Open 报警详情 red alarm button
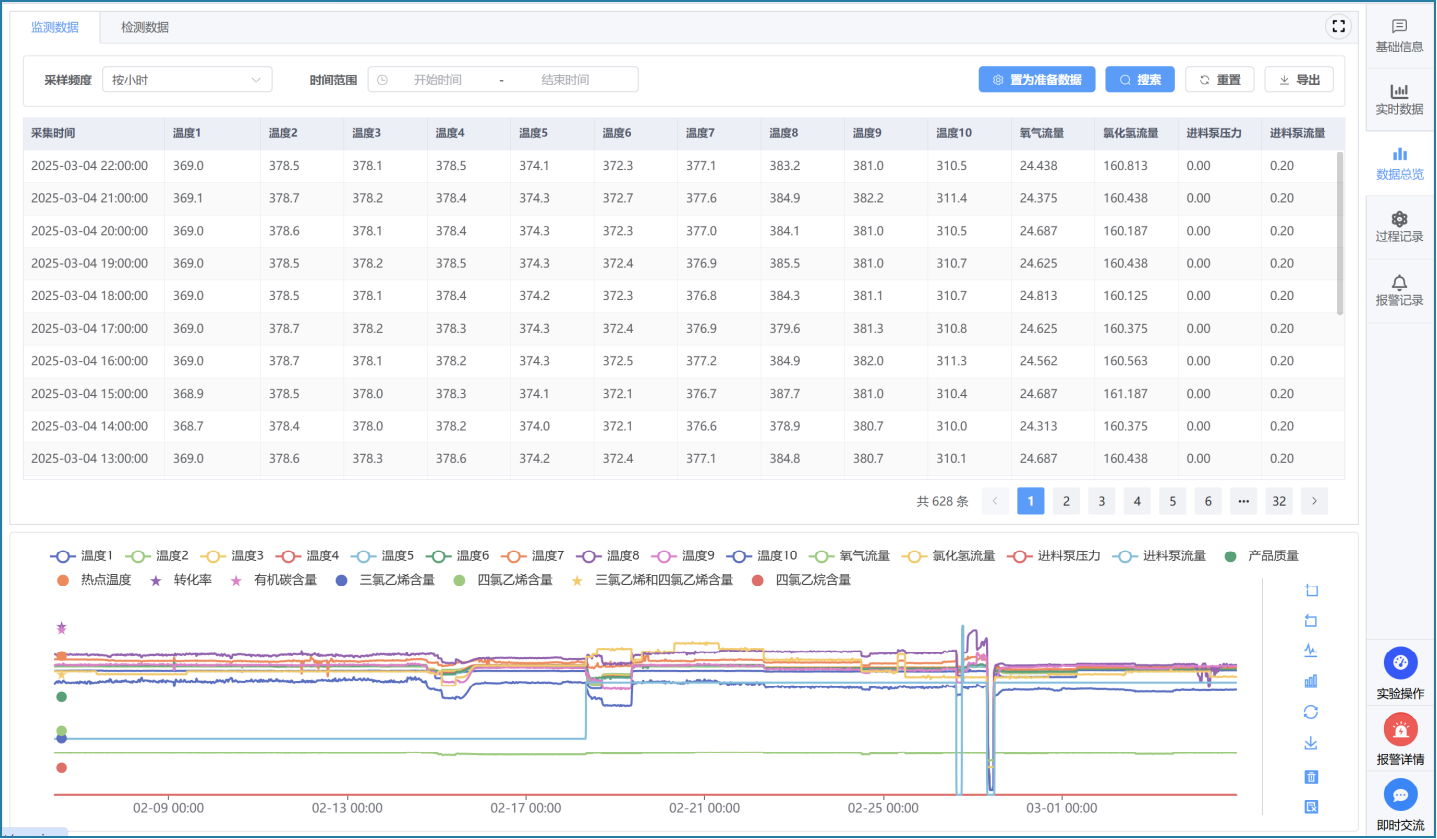 [x=1400, y=729]
